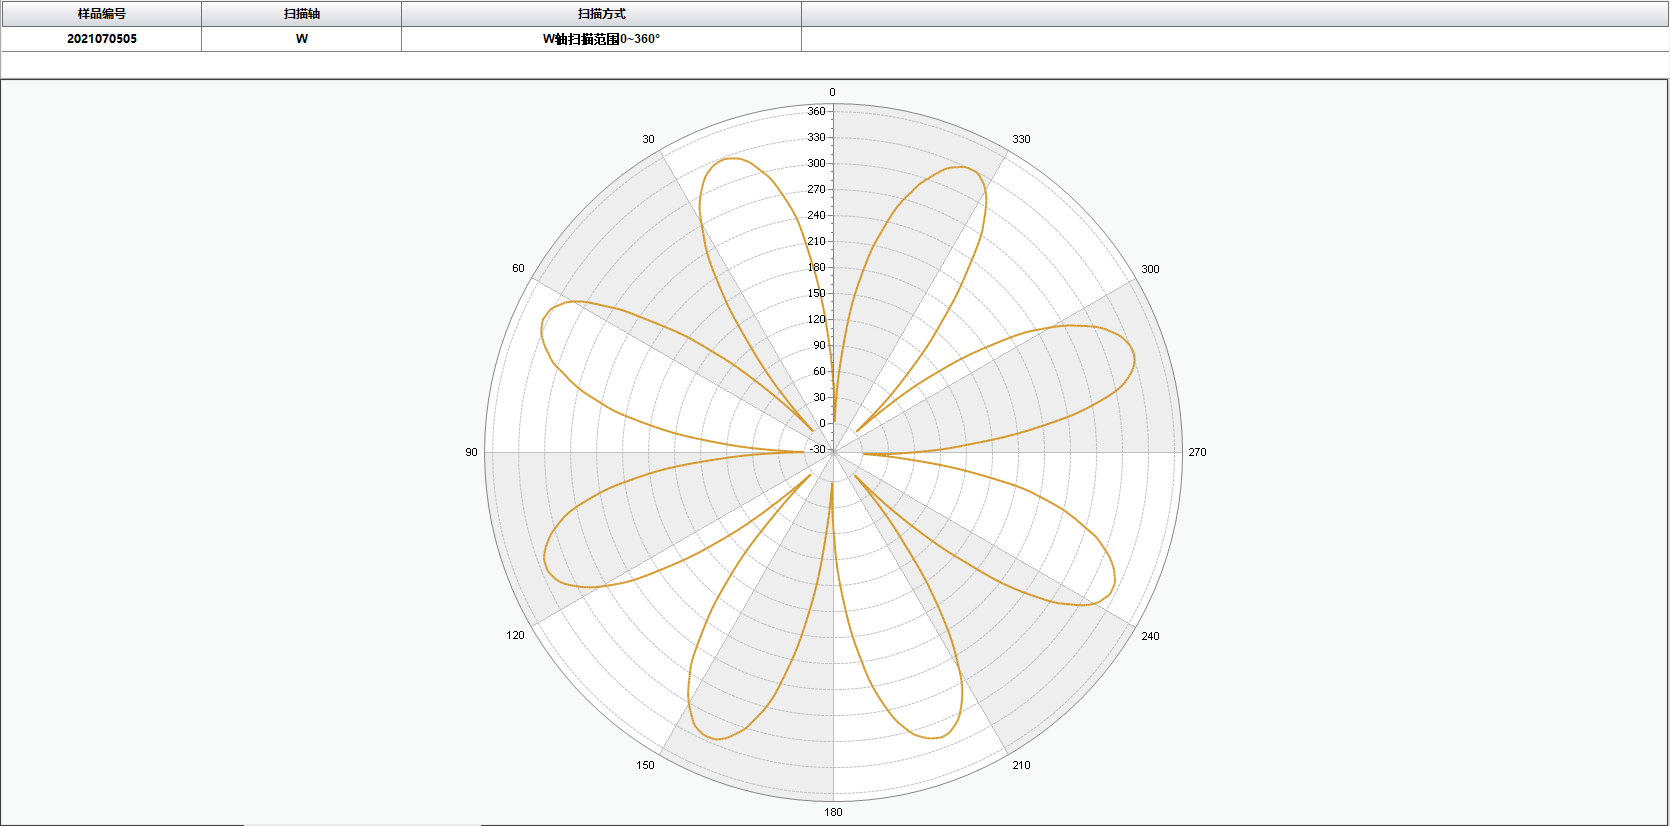Click the 300 degree angle label on the polar chart

coord(1150,269)
